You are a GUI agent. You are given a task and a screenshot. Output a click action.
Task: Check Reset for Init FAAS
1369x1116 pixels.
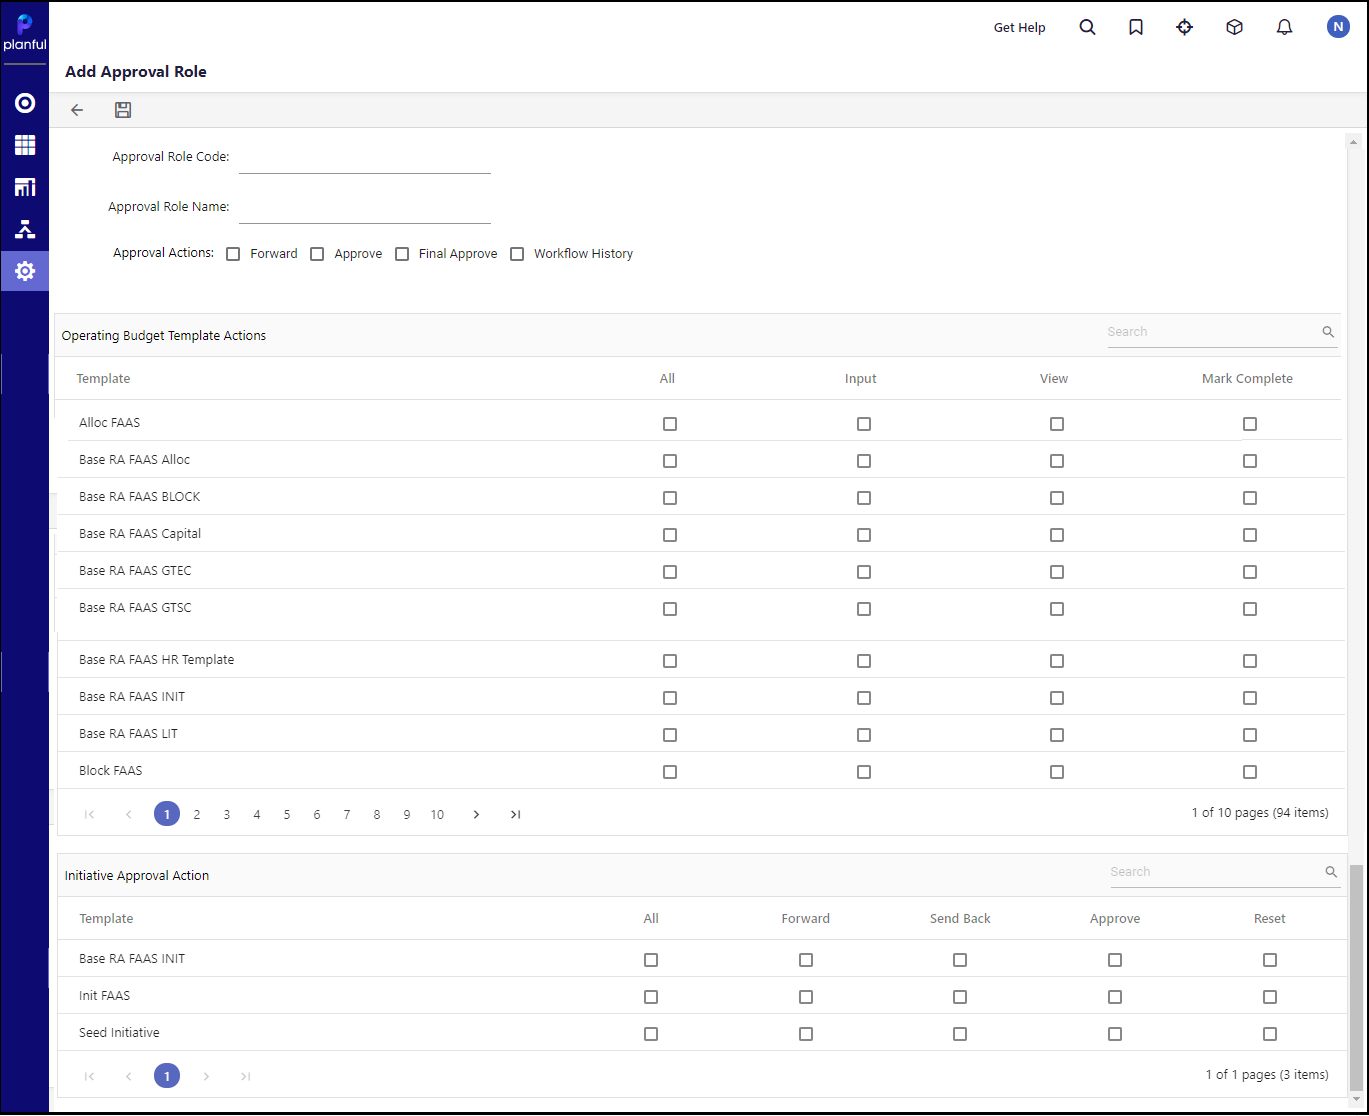pos(1270,997)
